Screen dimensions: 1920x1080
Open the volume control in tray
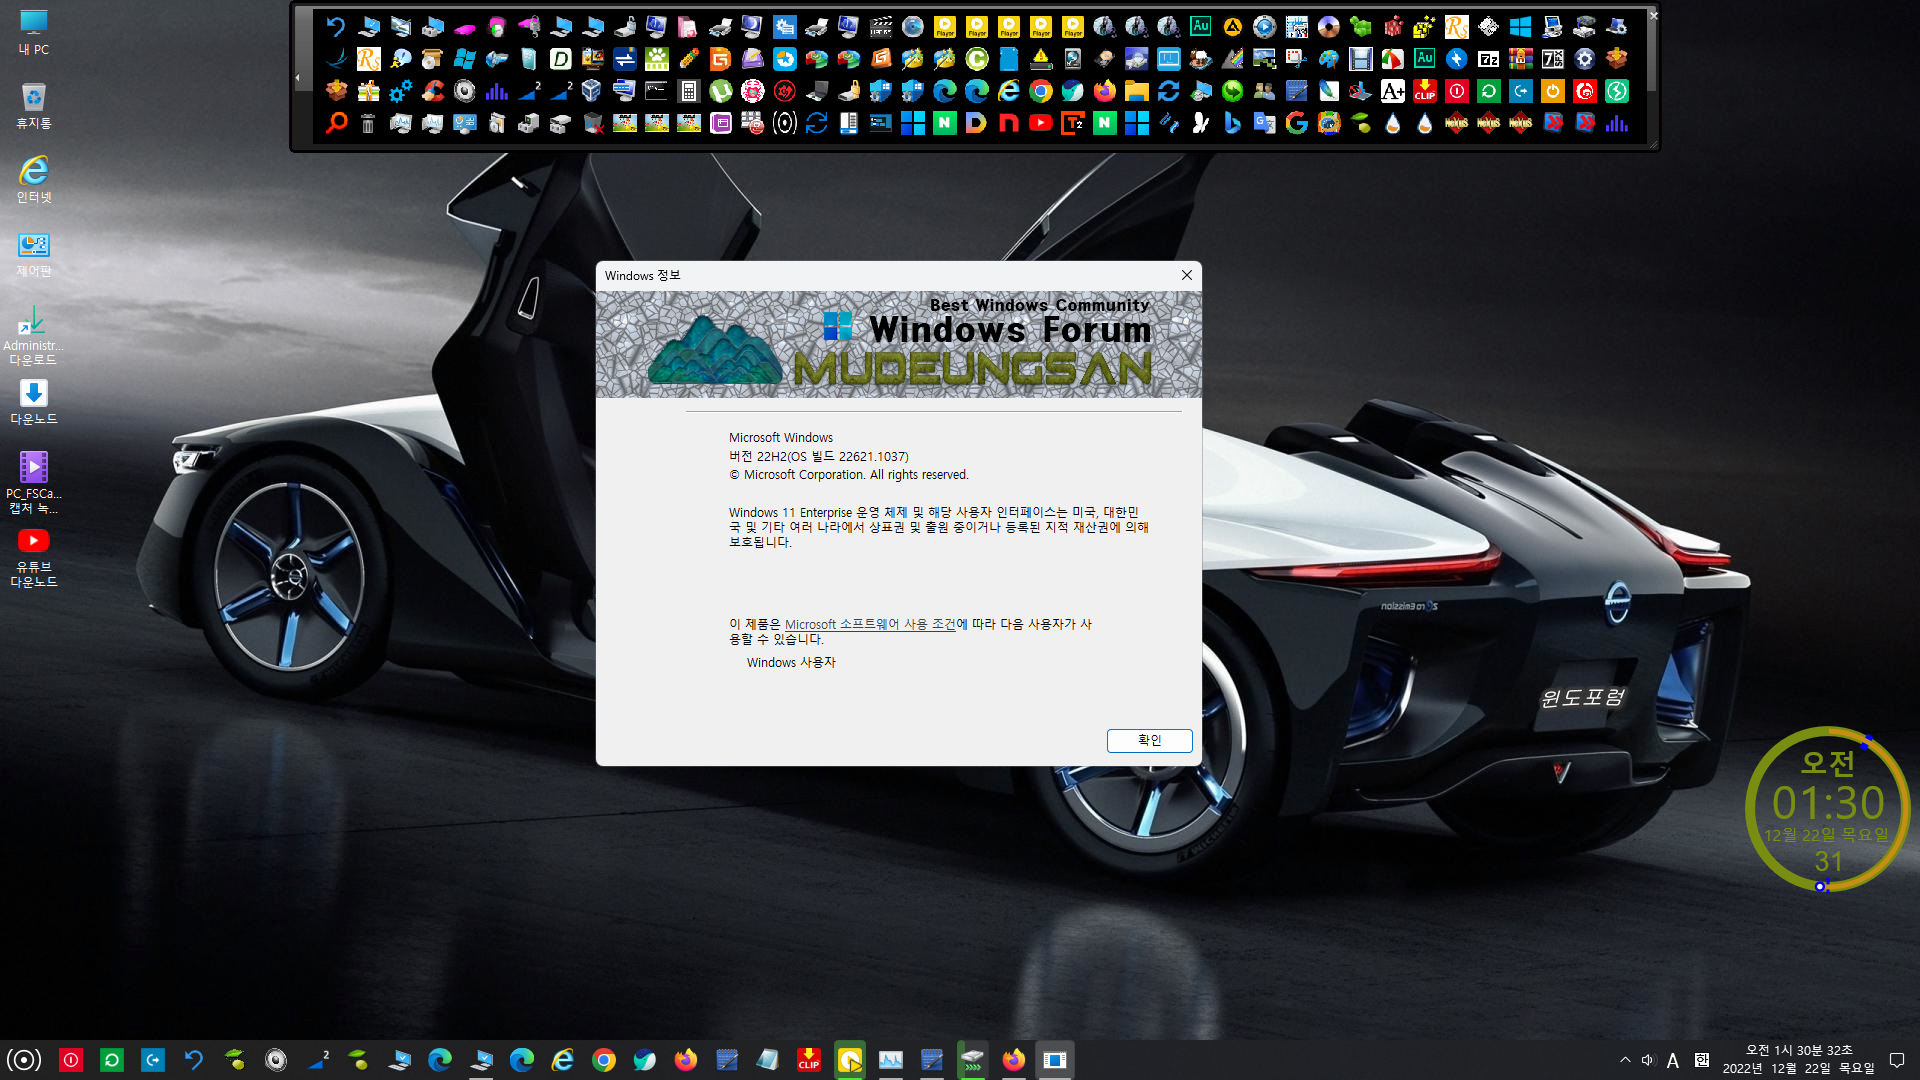point(1648,1060)
